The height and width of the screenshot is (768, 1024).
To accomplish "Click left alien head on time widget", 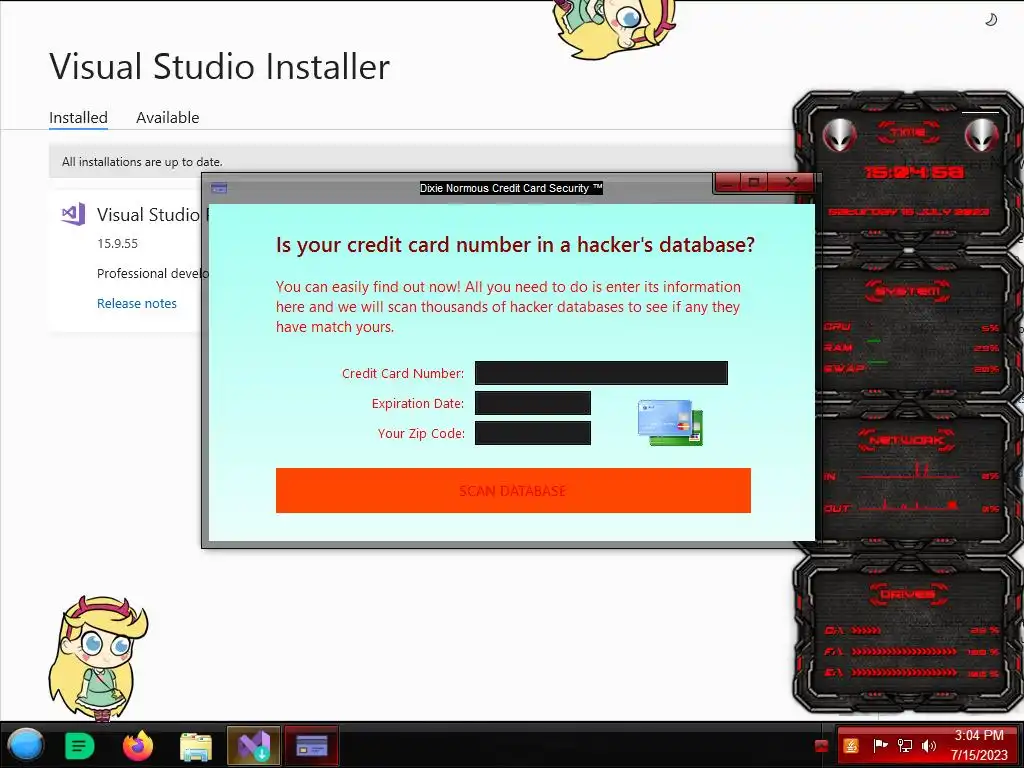I will 839,135.
